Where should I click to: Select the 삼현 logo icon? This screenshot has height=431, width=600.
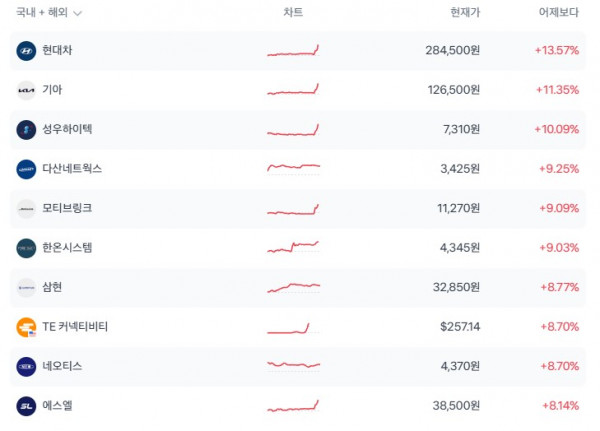(26, 287)
